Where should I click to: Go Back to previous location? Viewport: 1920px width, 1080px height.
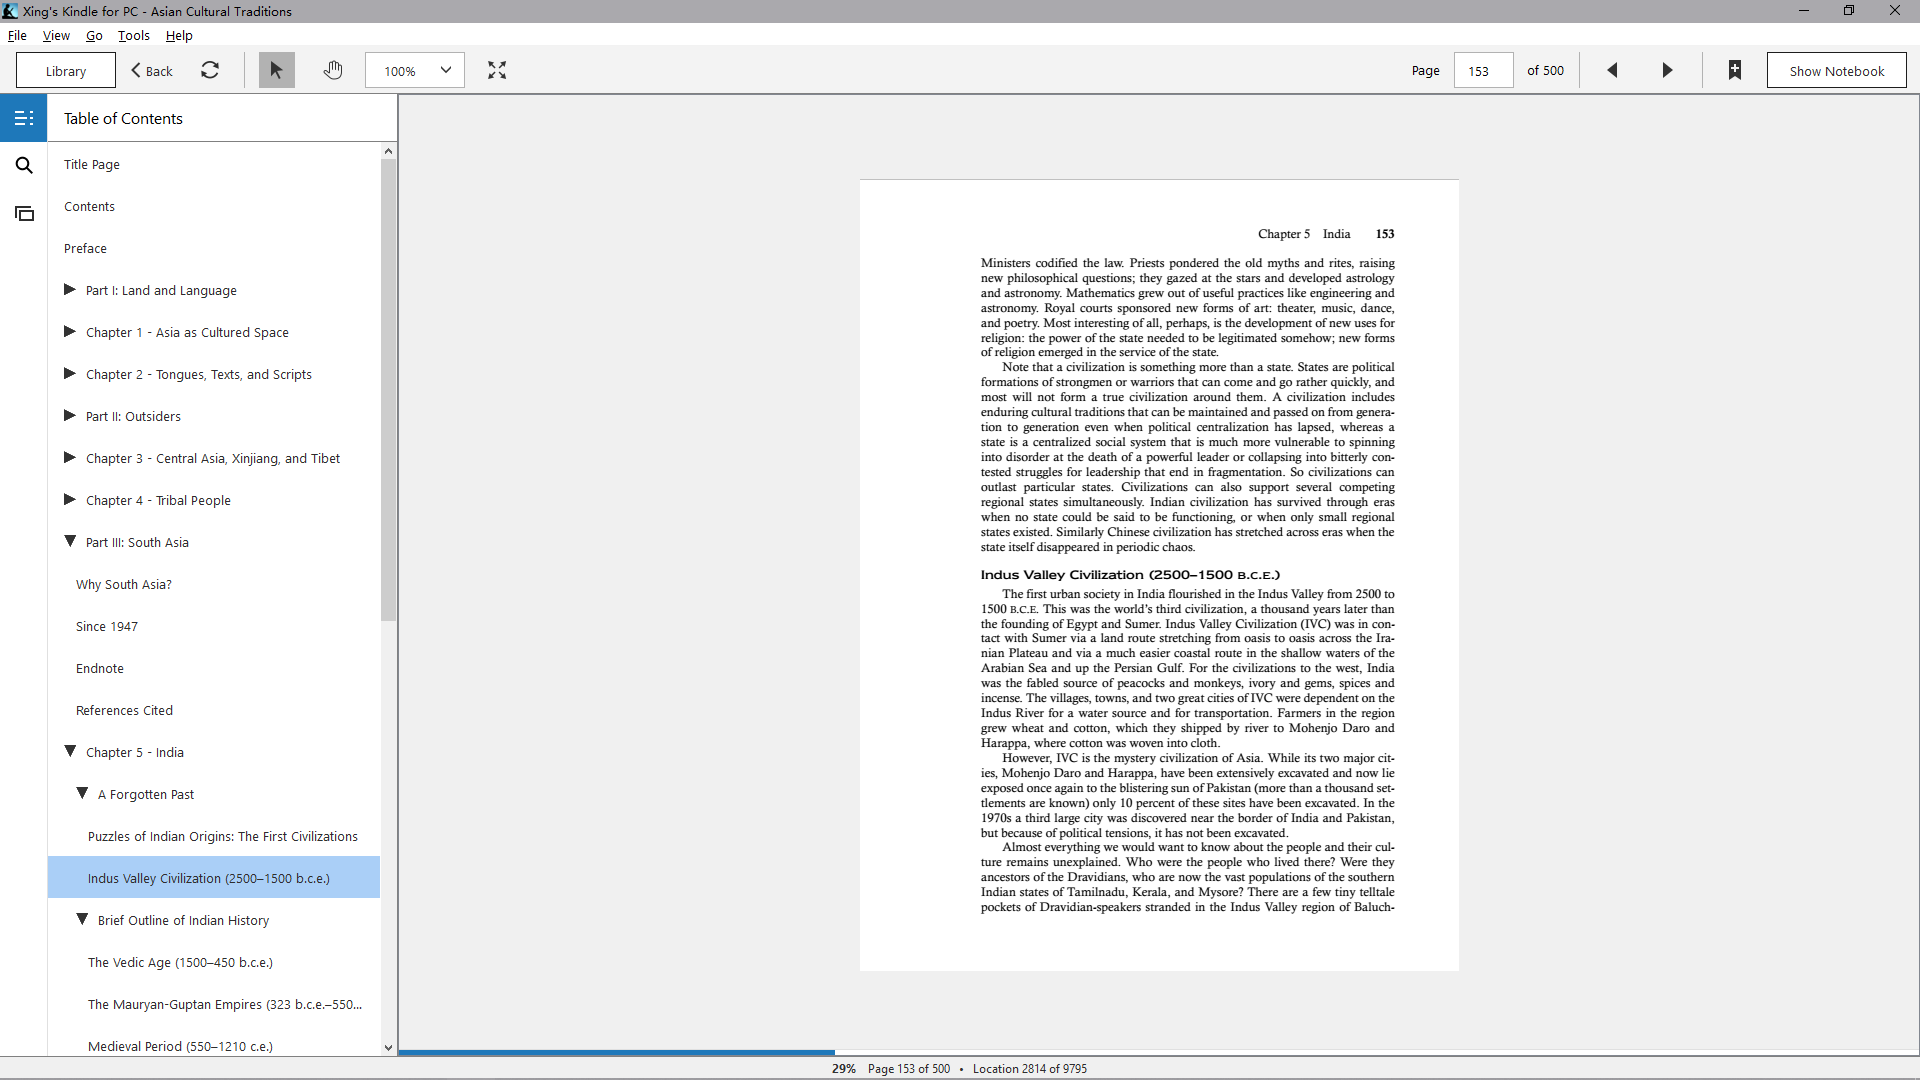[x=152, y=71]
